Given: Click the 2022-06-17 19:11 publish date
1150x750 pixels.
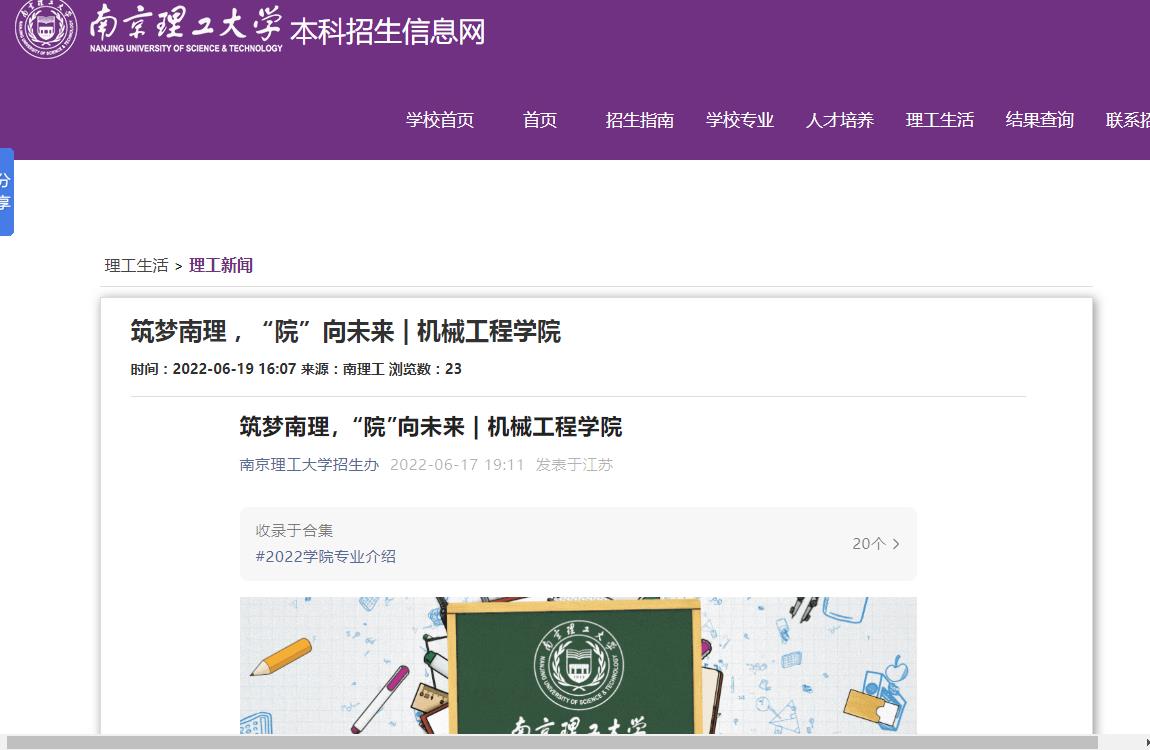Looking at the screenshot, I should [x=457, y=465].
